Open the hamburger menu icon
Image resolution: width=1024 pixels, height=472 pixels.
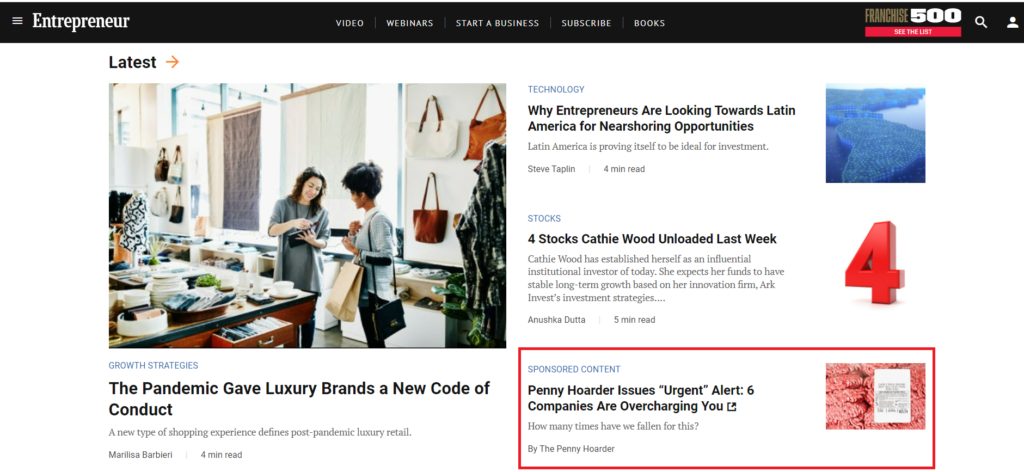(18, 21)
